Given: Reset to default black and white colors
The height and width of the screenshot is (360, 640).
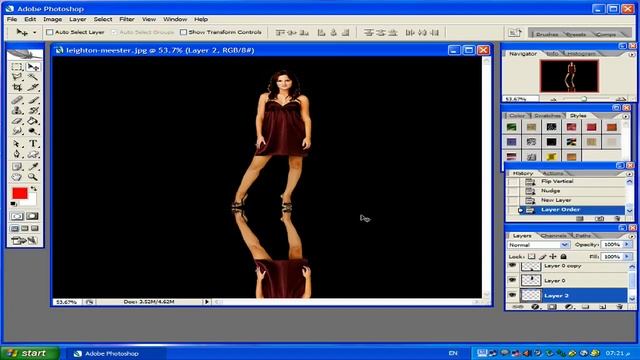Looking at the screenshot, I should tap(13, 204).
